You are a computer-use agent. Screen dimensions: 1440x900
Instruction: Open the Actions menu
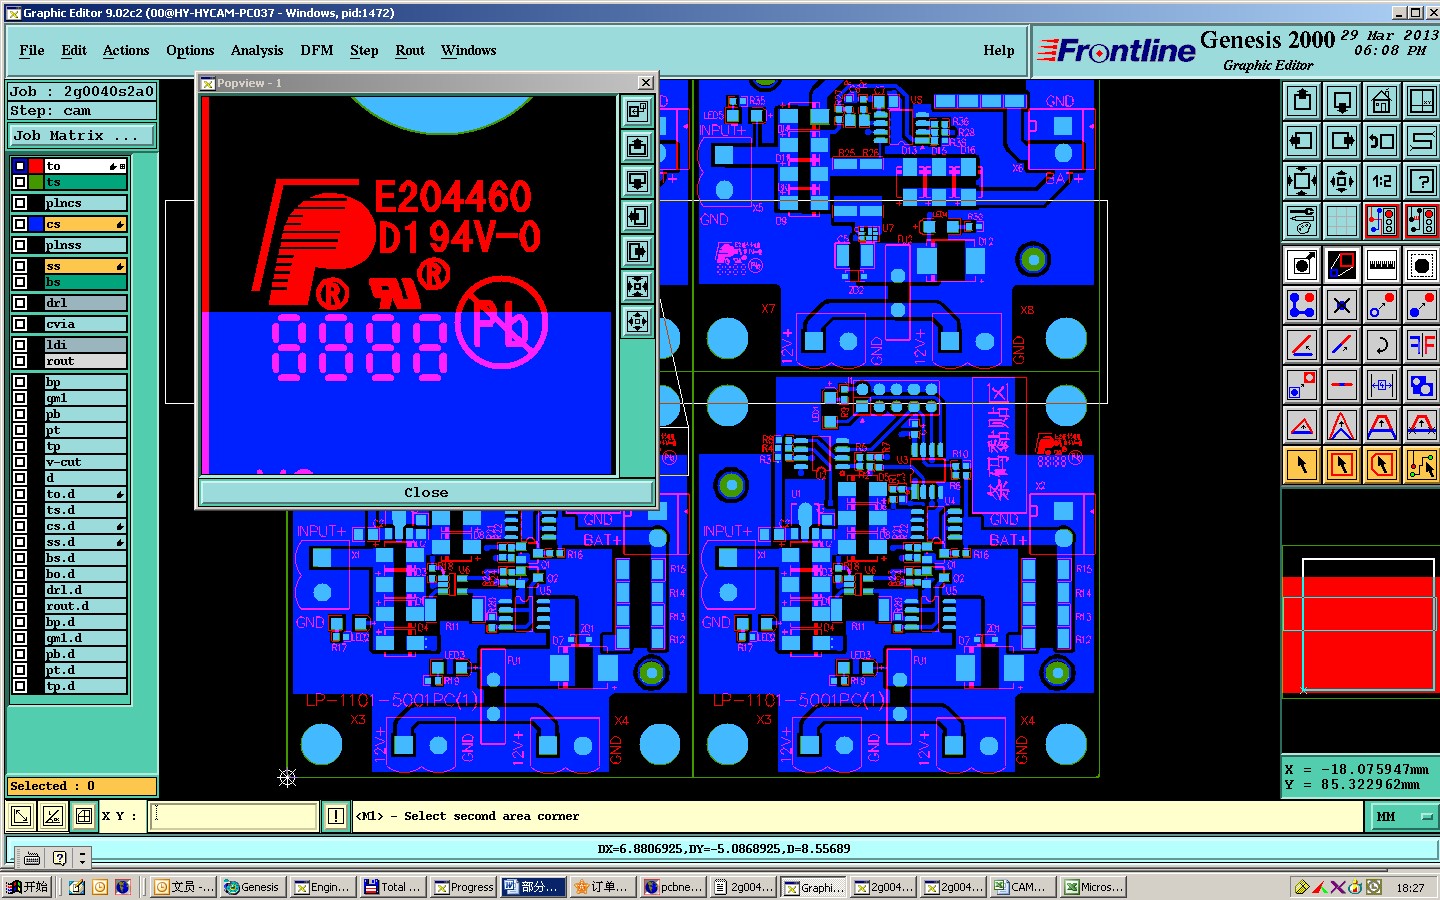(126, 50)
